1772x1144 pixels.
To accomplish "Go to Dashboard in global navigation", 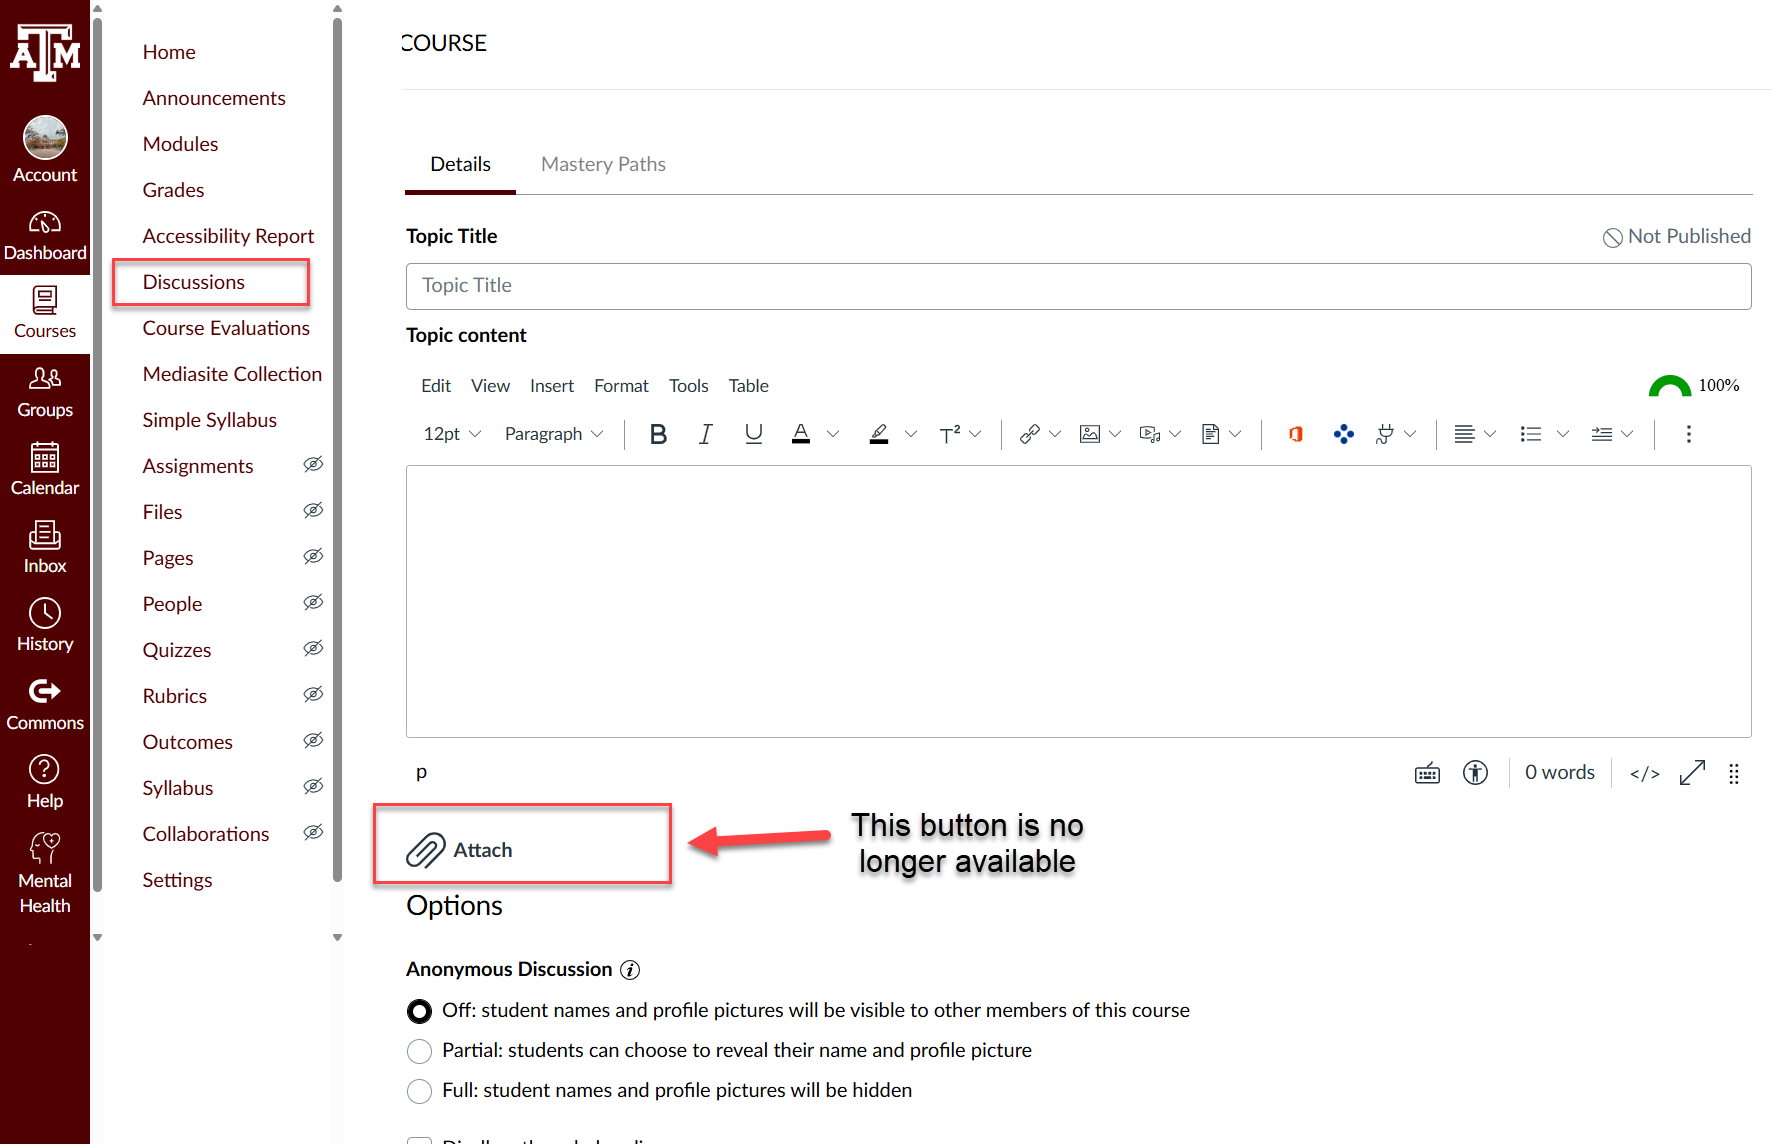I will coord(45,235).
